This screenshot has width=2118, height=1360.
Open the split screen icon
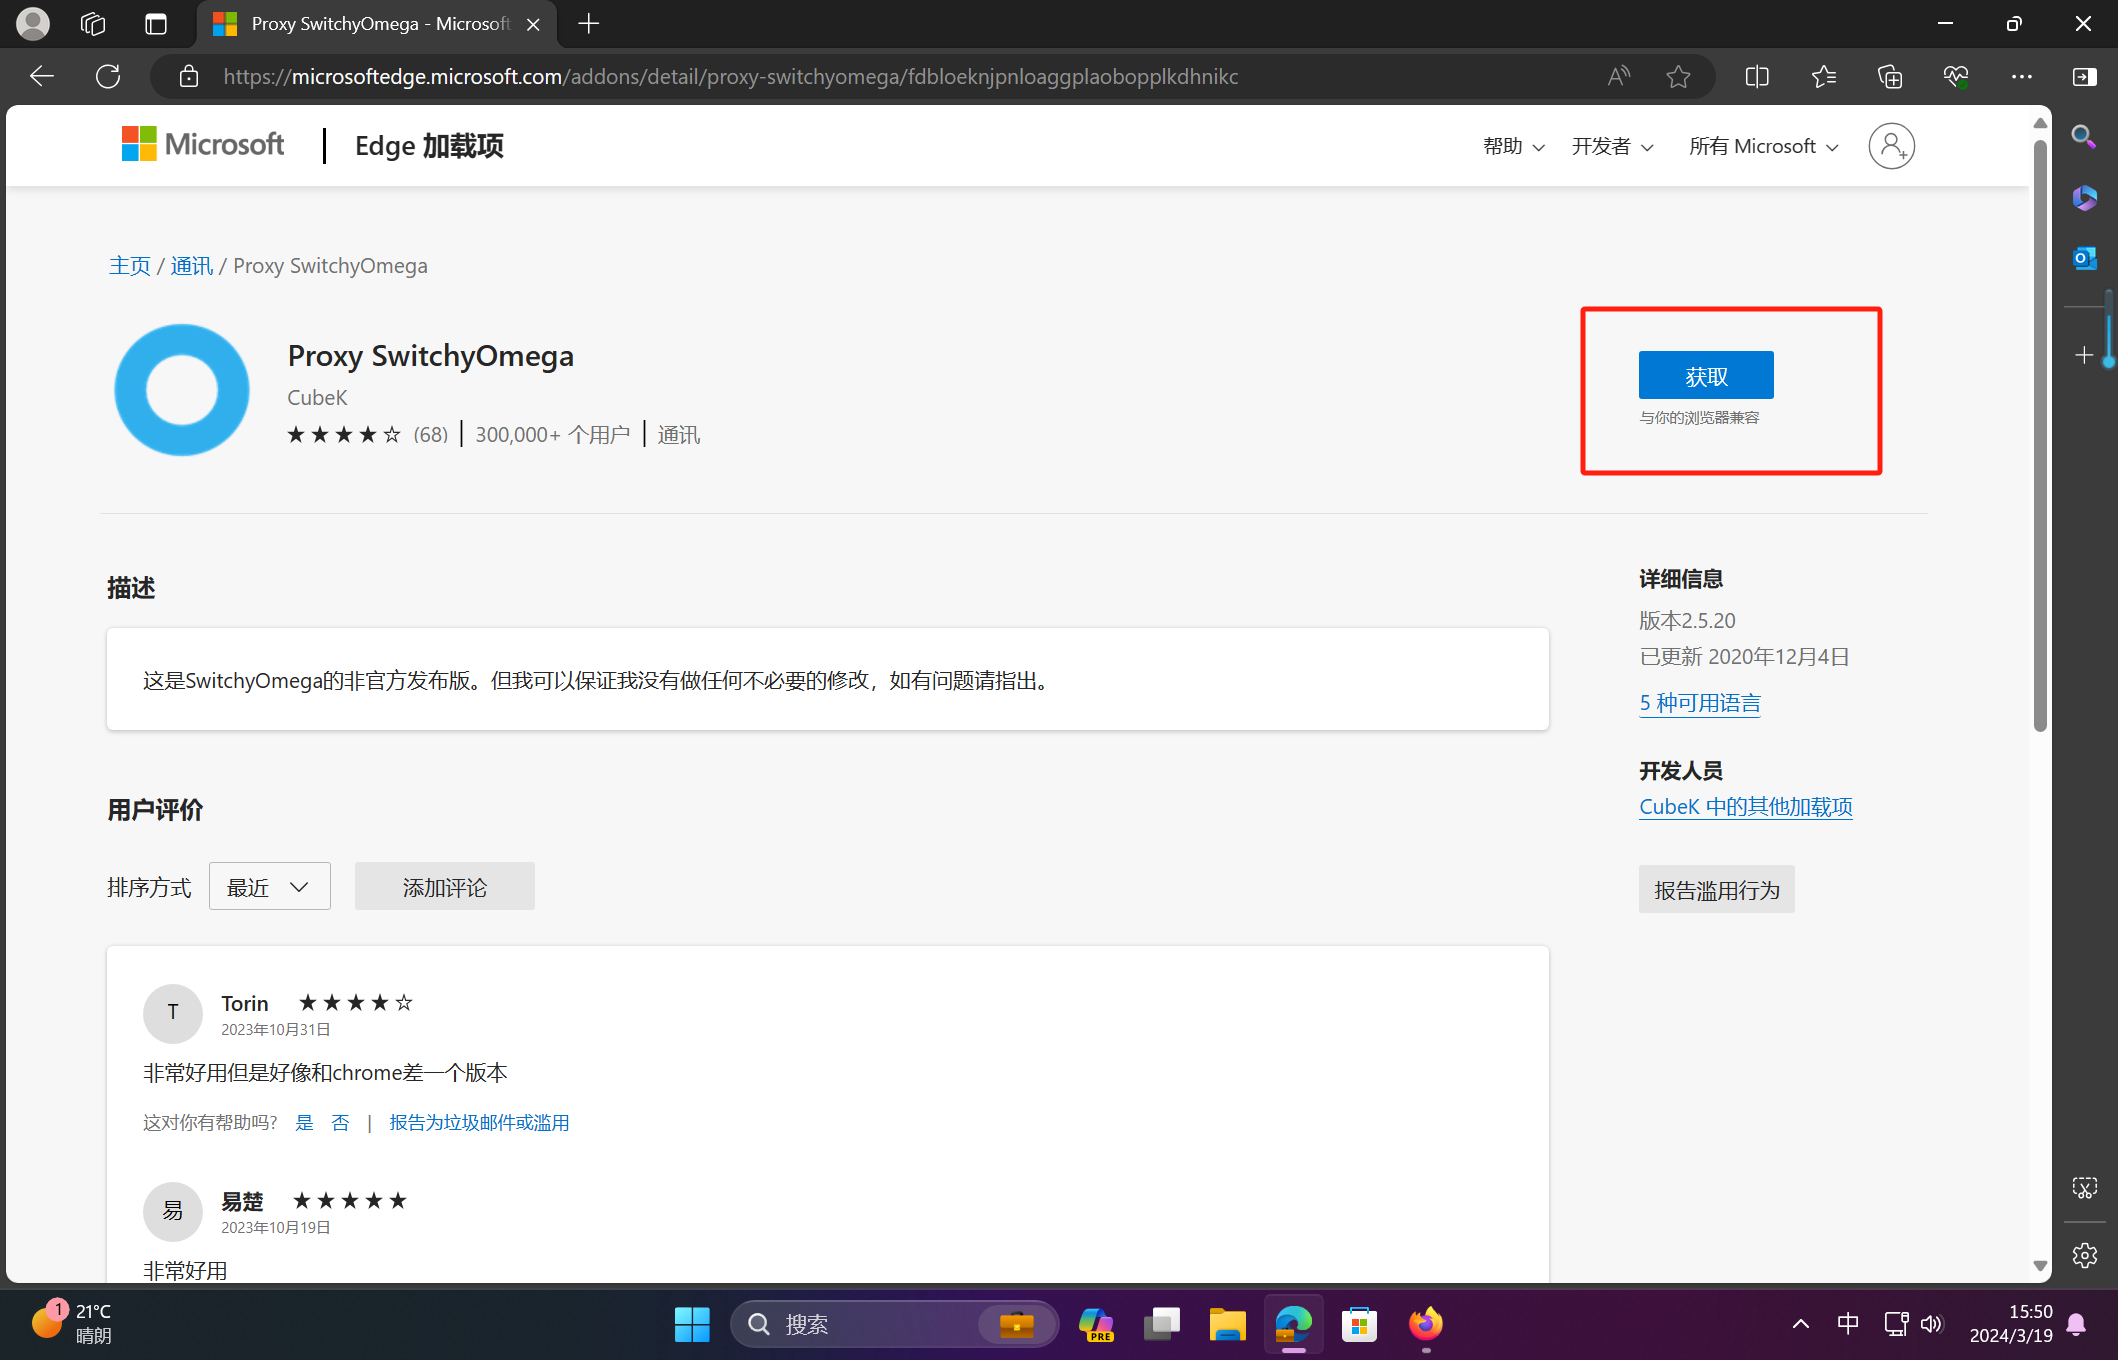(x=1756, y=76)
